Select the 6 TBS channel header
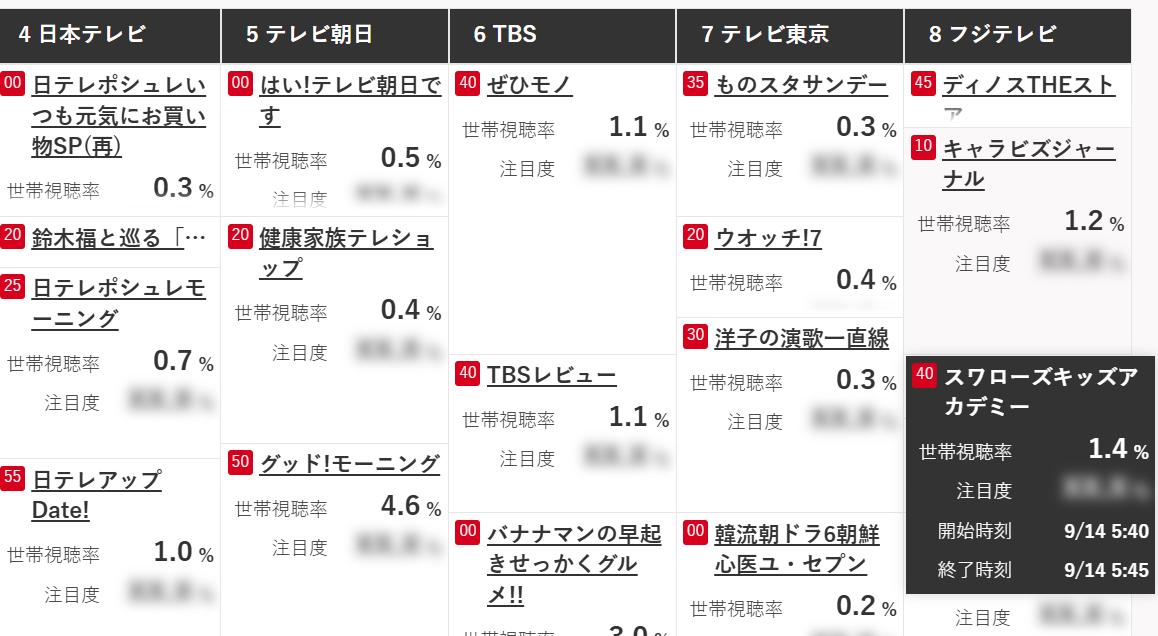The width and height of the screenshot is (1158, 636). click(562, 35)
